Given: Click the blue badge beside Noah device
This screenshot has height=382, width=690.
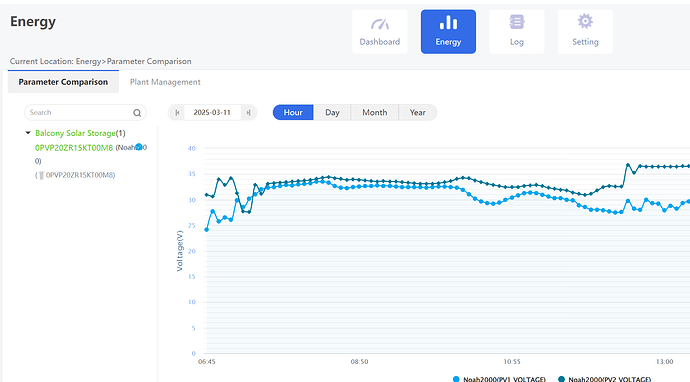Looking at the screenshot, I should [x=139, y=147].
